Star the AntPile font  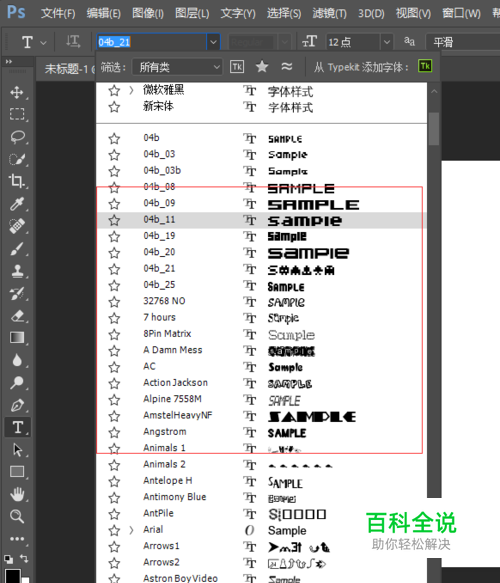click(x=114, y=514)
